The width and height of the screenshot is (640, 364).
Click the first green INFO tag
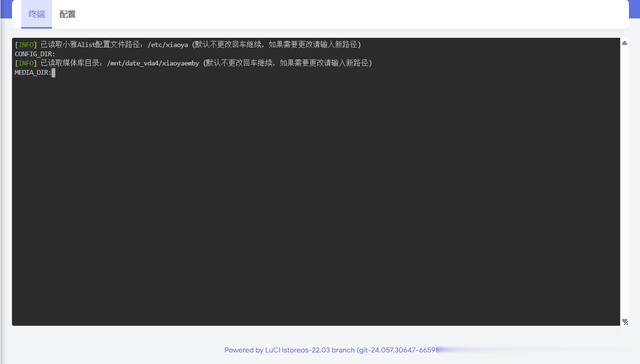pyautogui.click(x=26, y=45)
